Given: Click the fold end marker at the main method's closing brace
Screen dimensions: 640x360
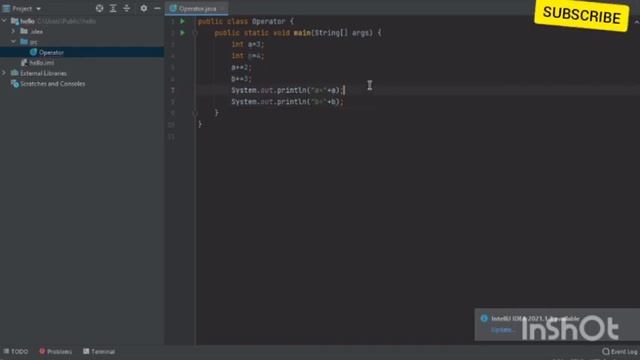Looking at the screenshot, I should point(195,113).
